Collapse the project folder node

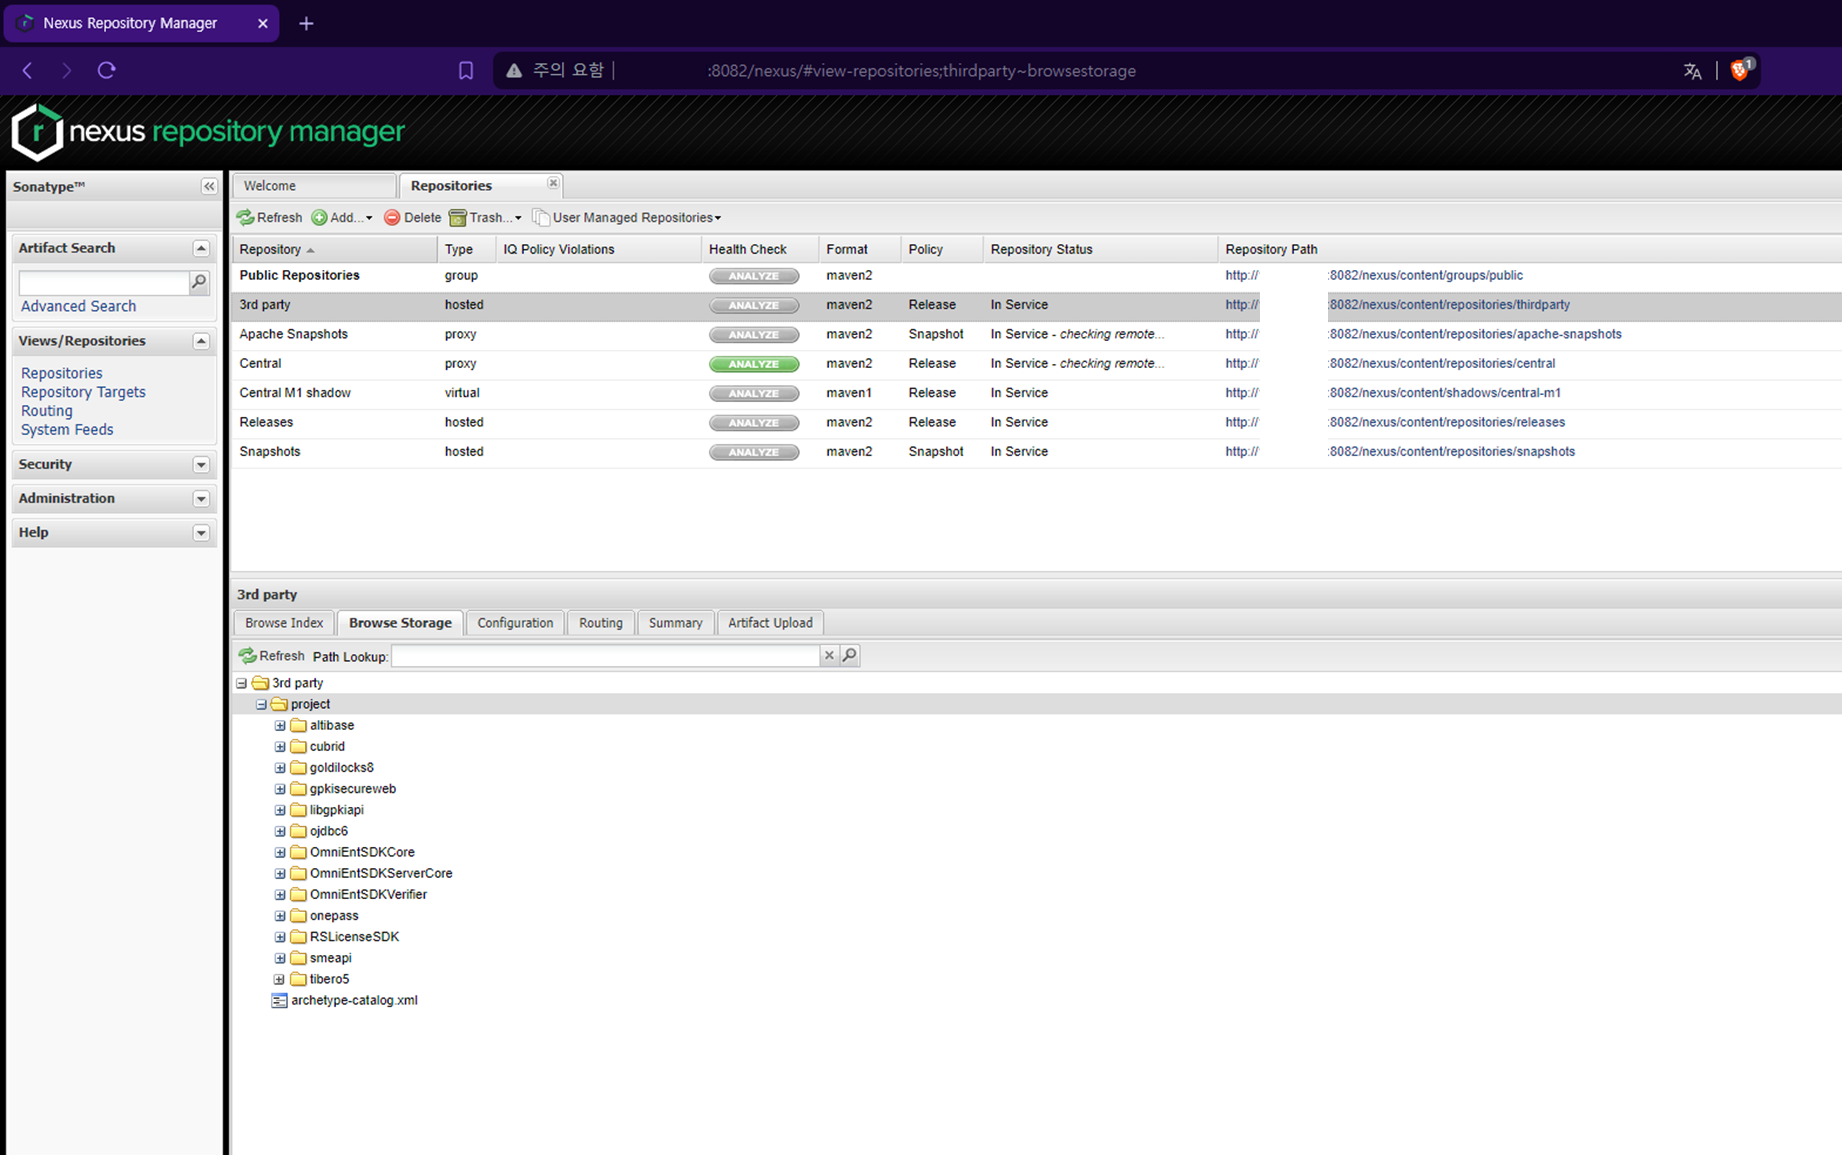[261, 704]
